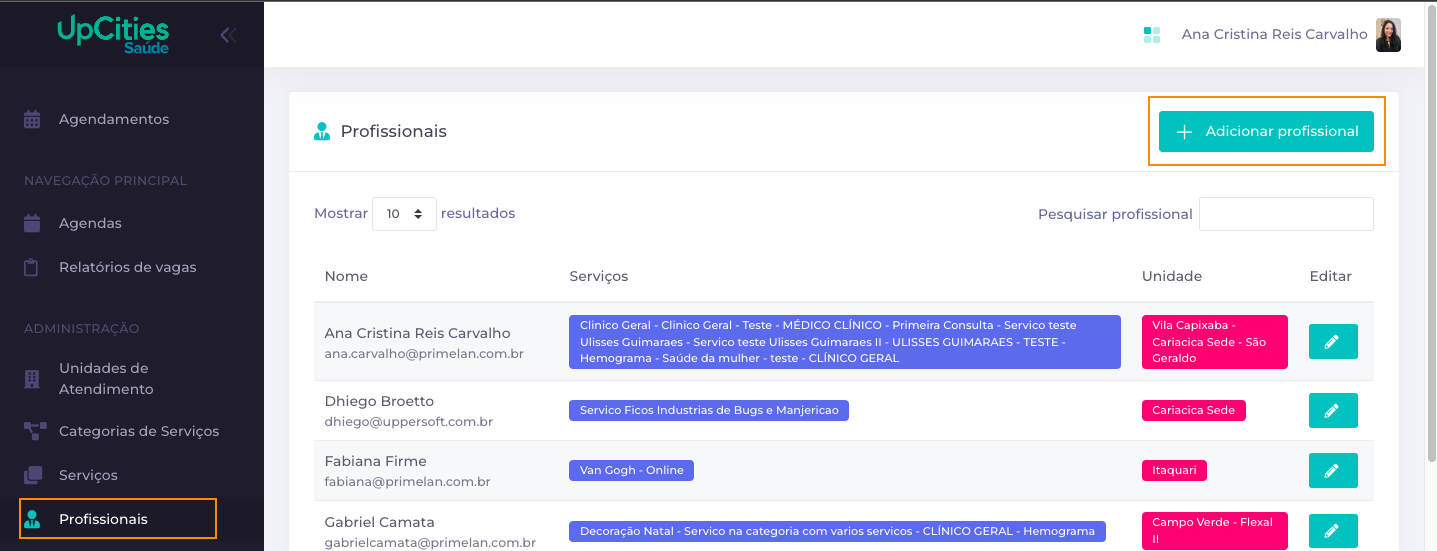Click Ana Cristina's profile avatar photo
The image size is (1437, 551).
click(1388, 35)
